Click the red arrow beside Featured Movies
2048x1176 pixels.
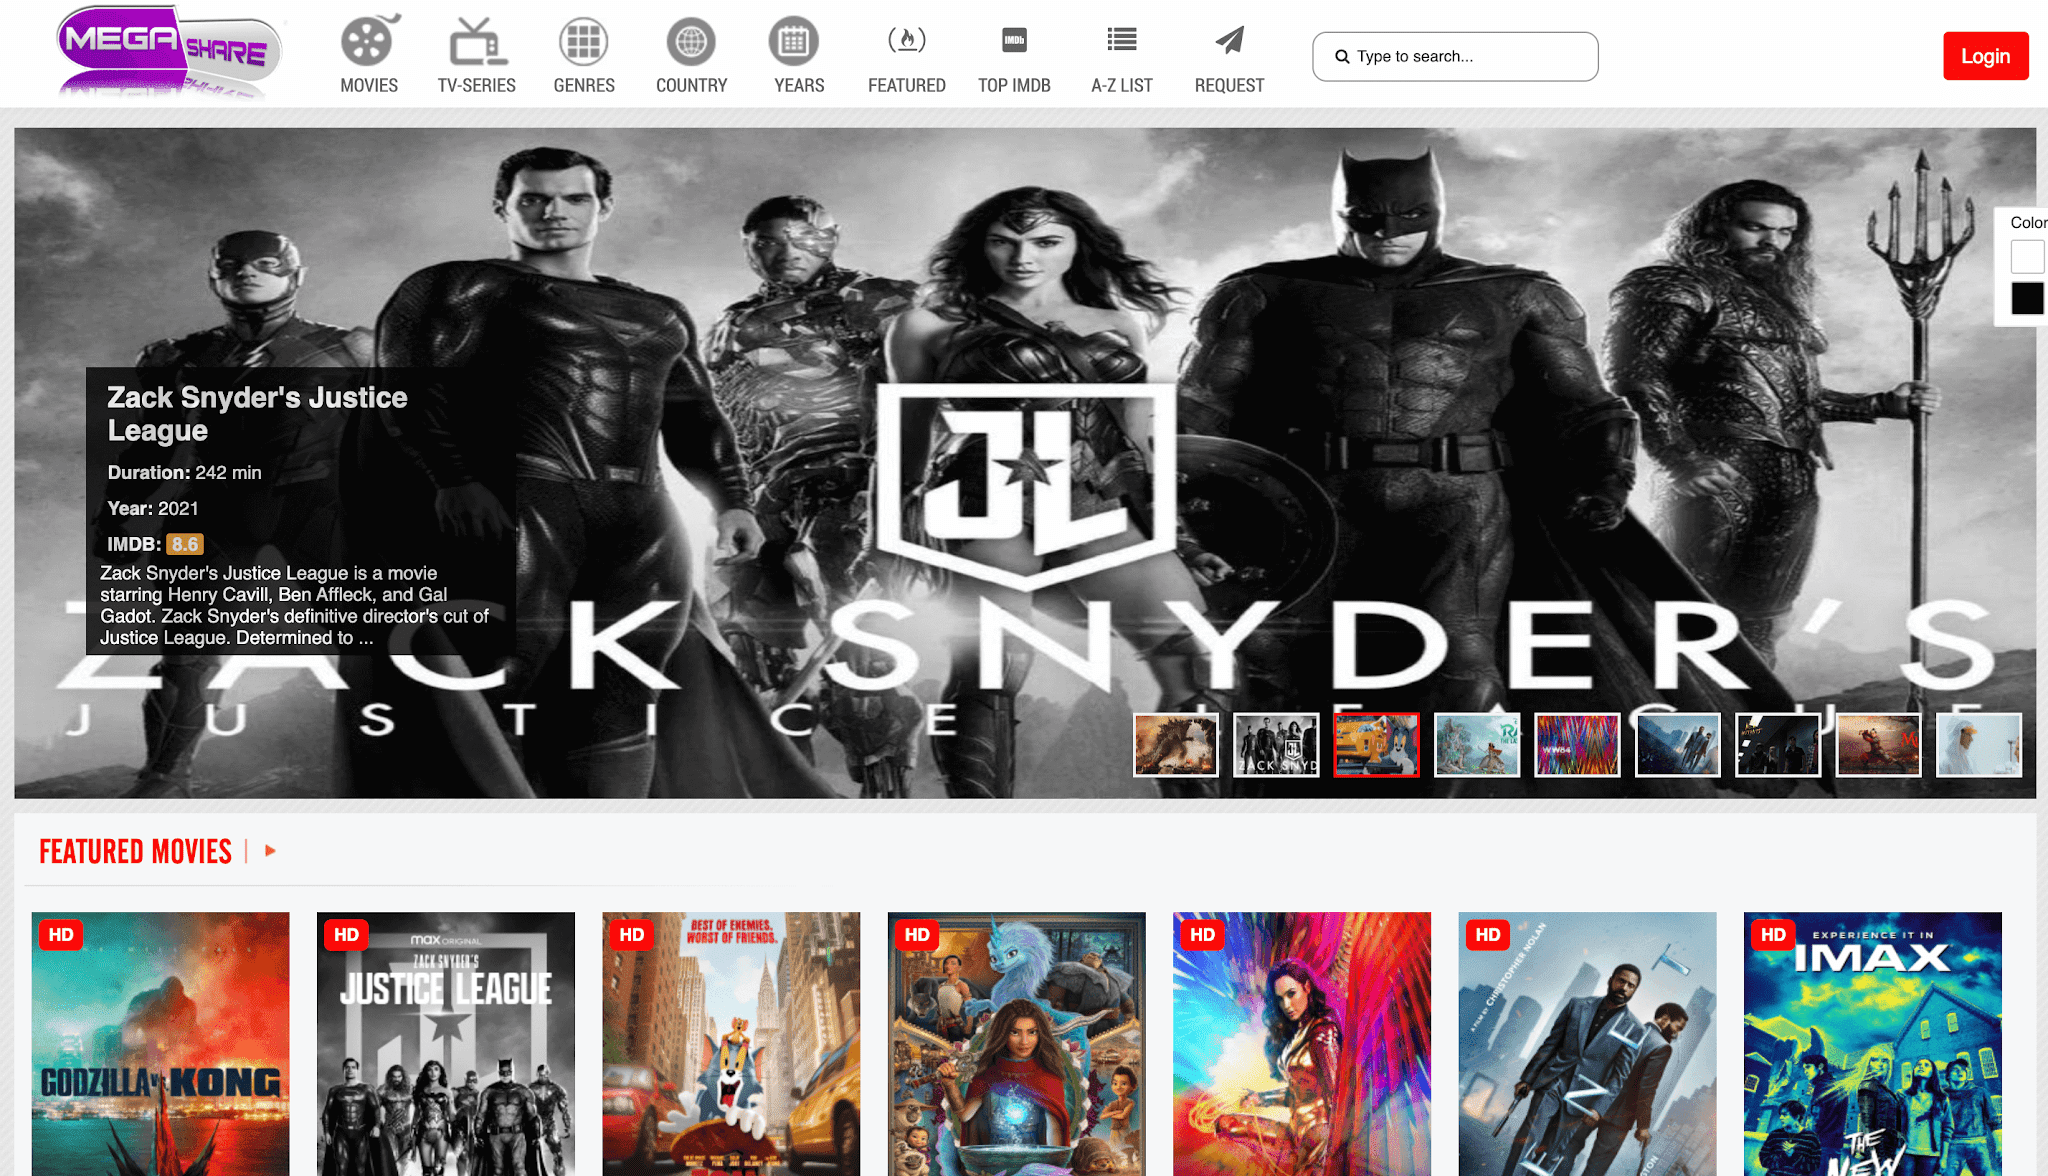coord(270,851)
